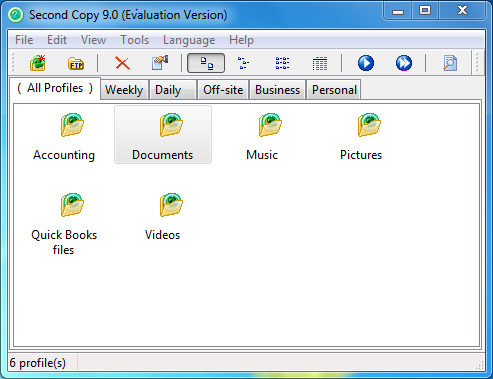The height and width of the screenshot is (379, 493).
Task: Switch to the Off-site tab
Action: click(223, 90)
